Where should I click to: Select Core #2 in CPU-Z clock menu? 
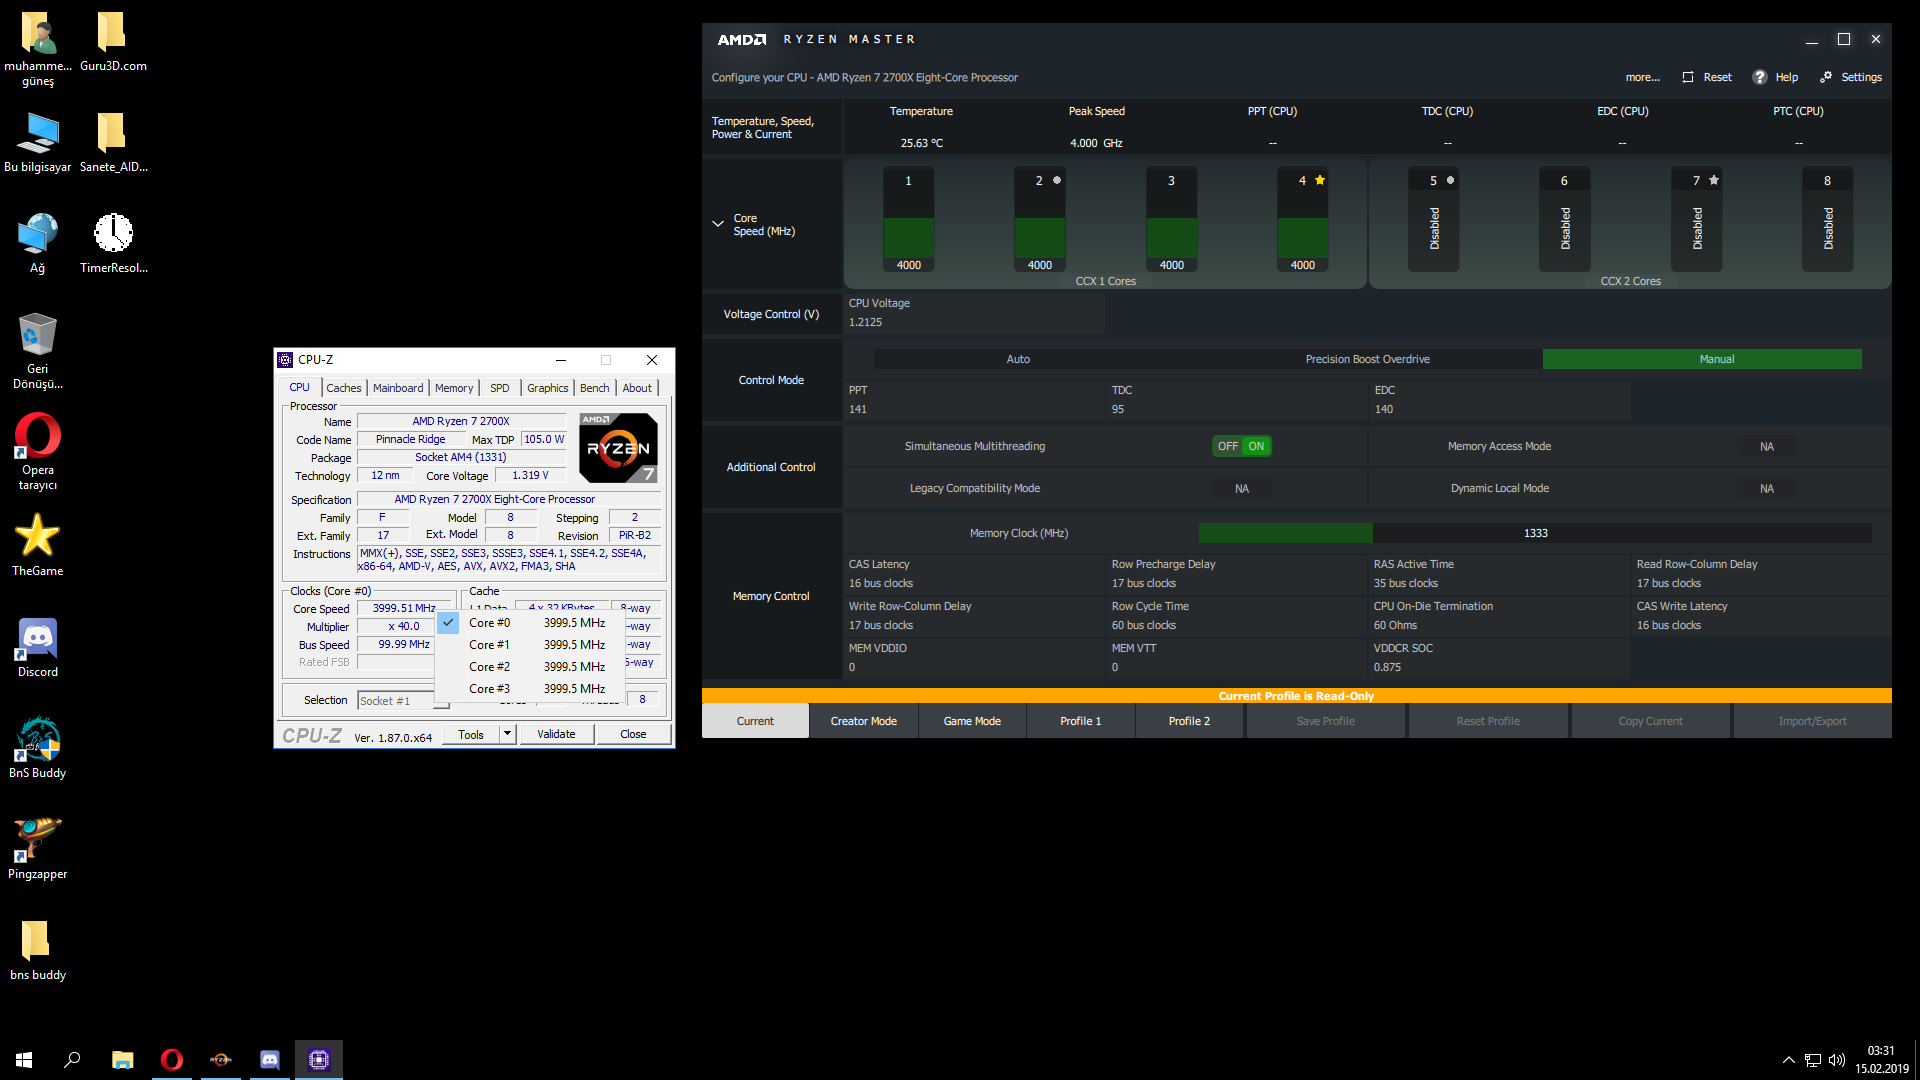pyautogui.click(x=531, y=667)
